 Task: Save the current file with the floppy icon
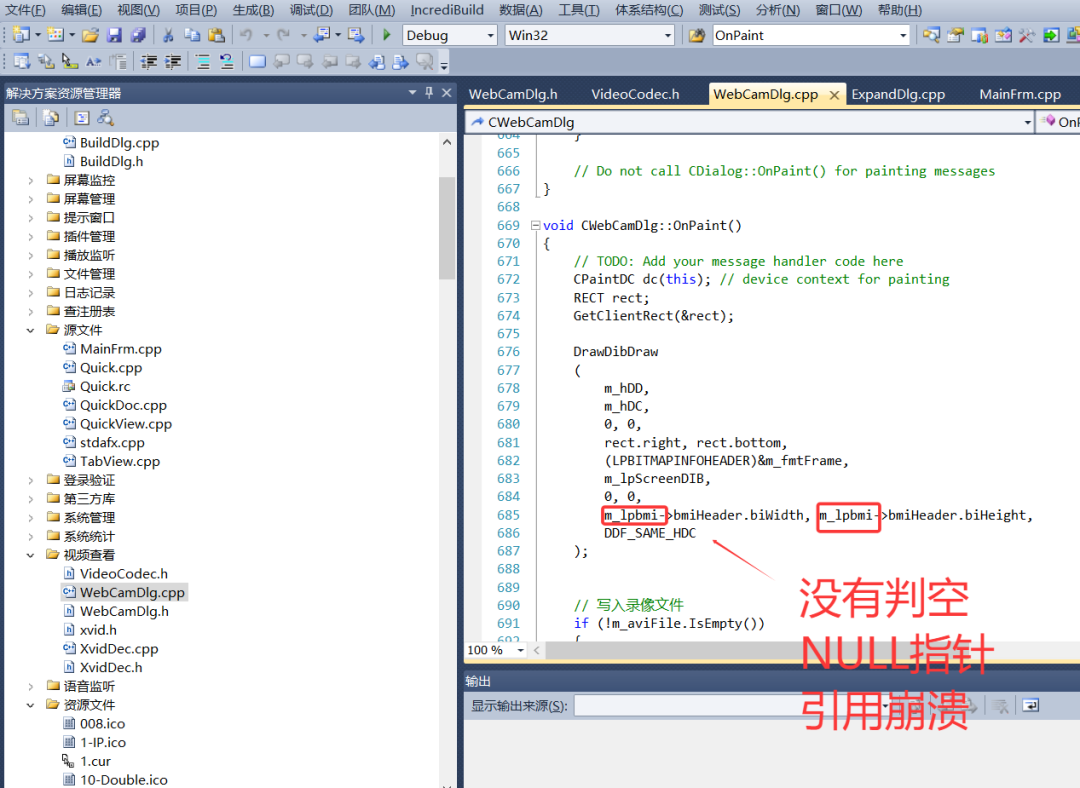pos(115,34)
